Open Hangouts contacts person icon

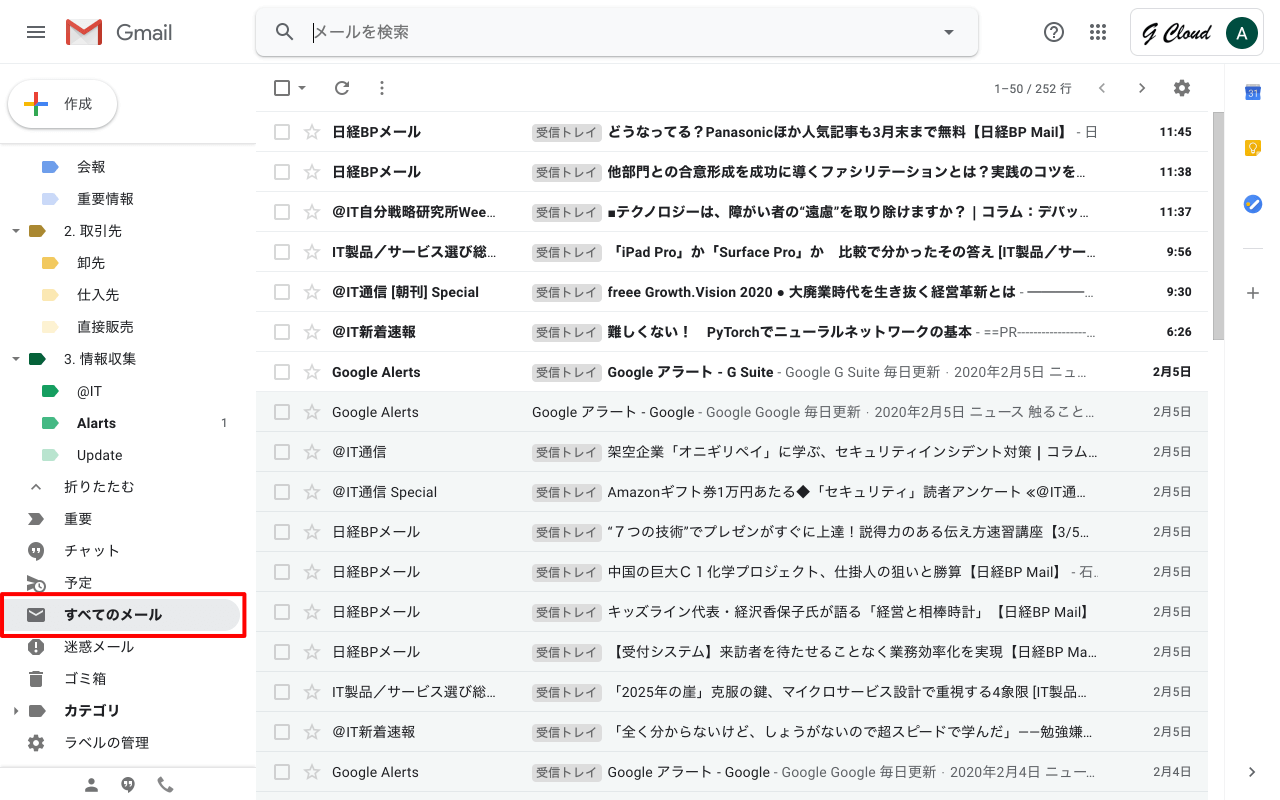pyautogui.click(x=91, y=785)
